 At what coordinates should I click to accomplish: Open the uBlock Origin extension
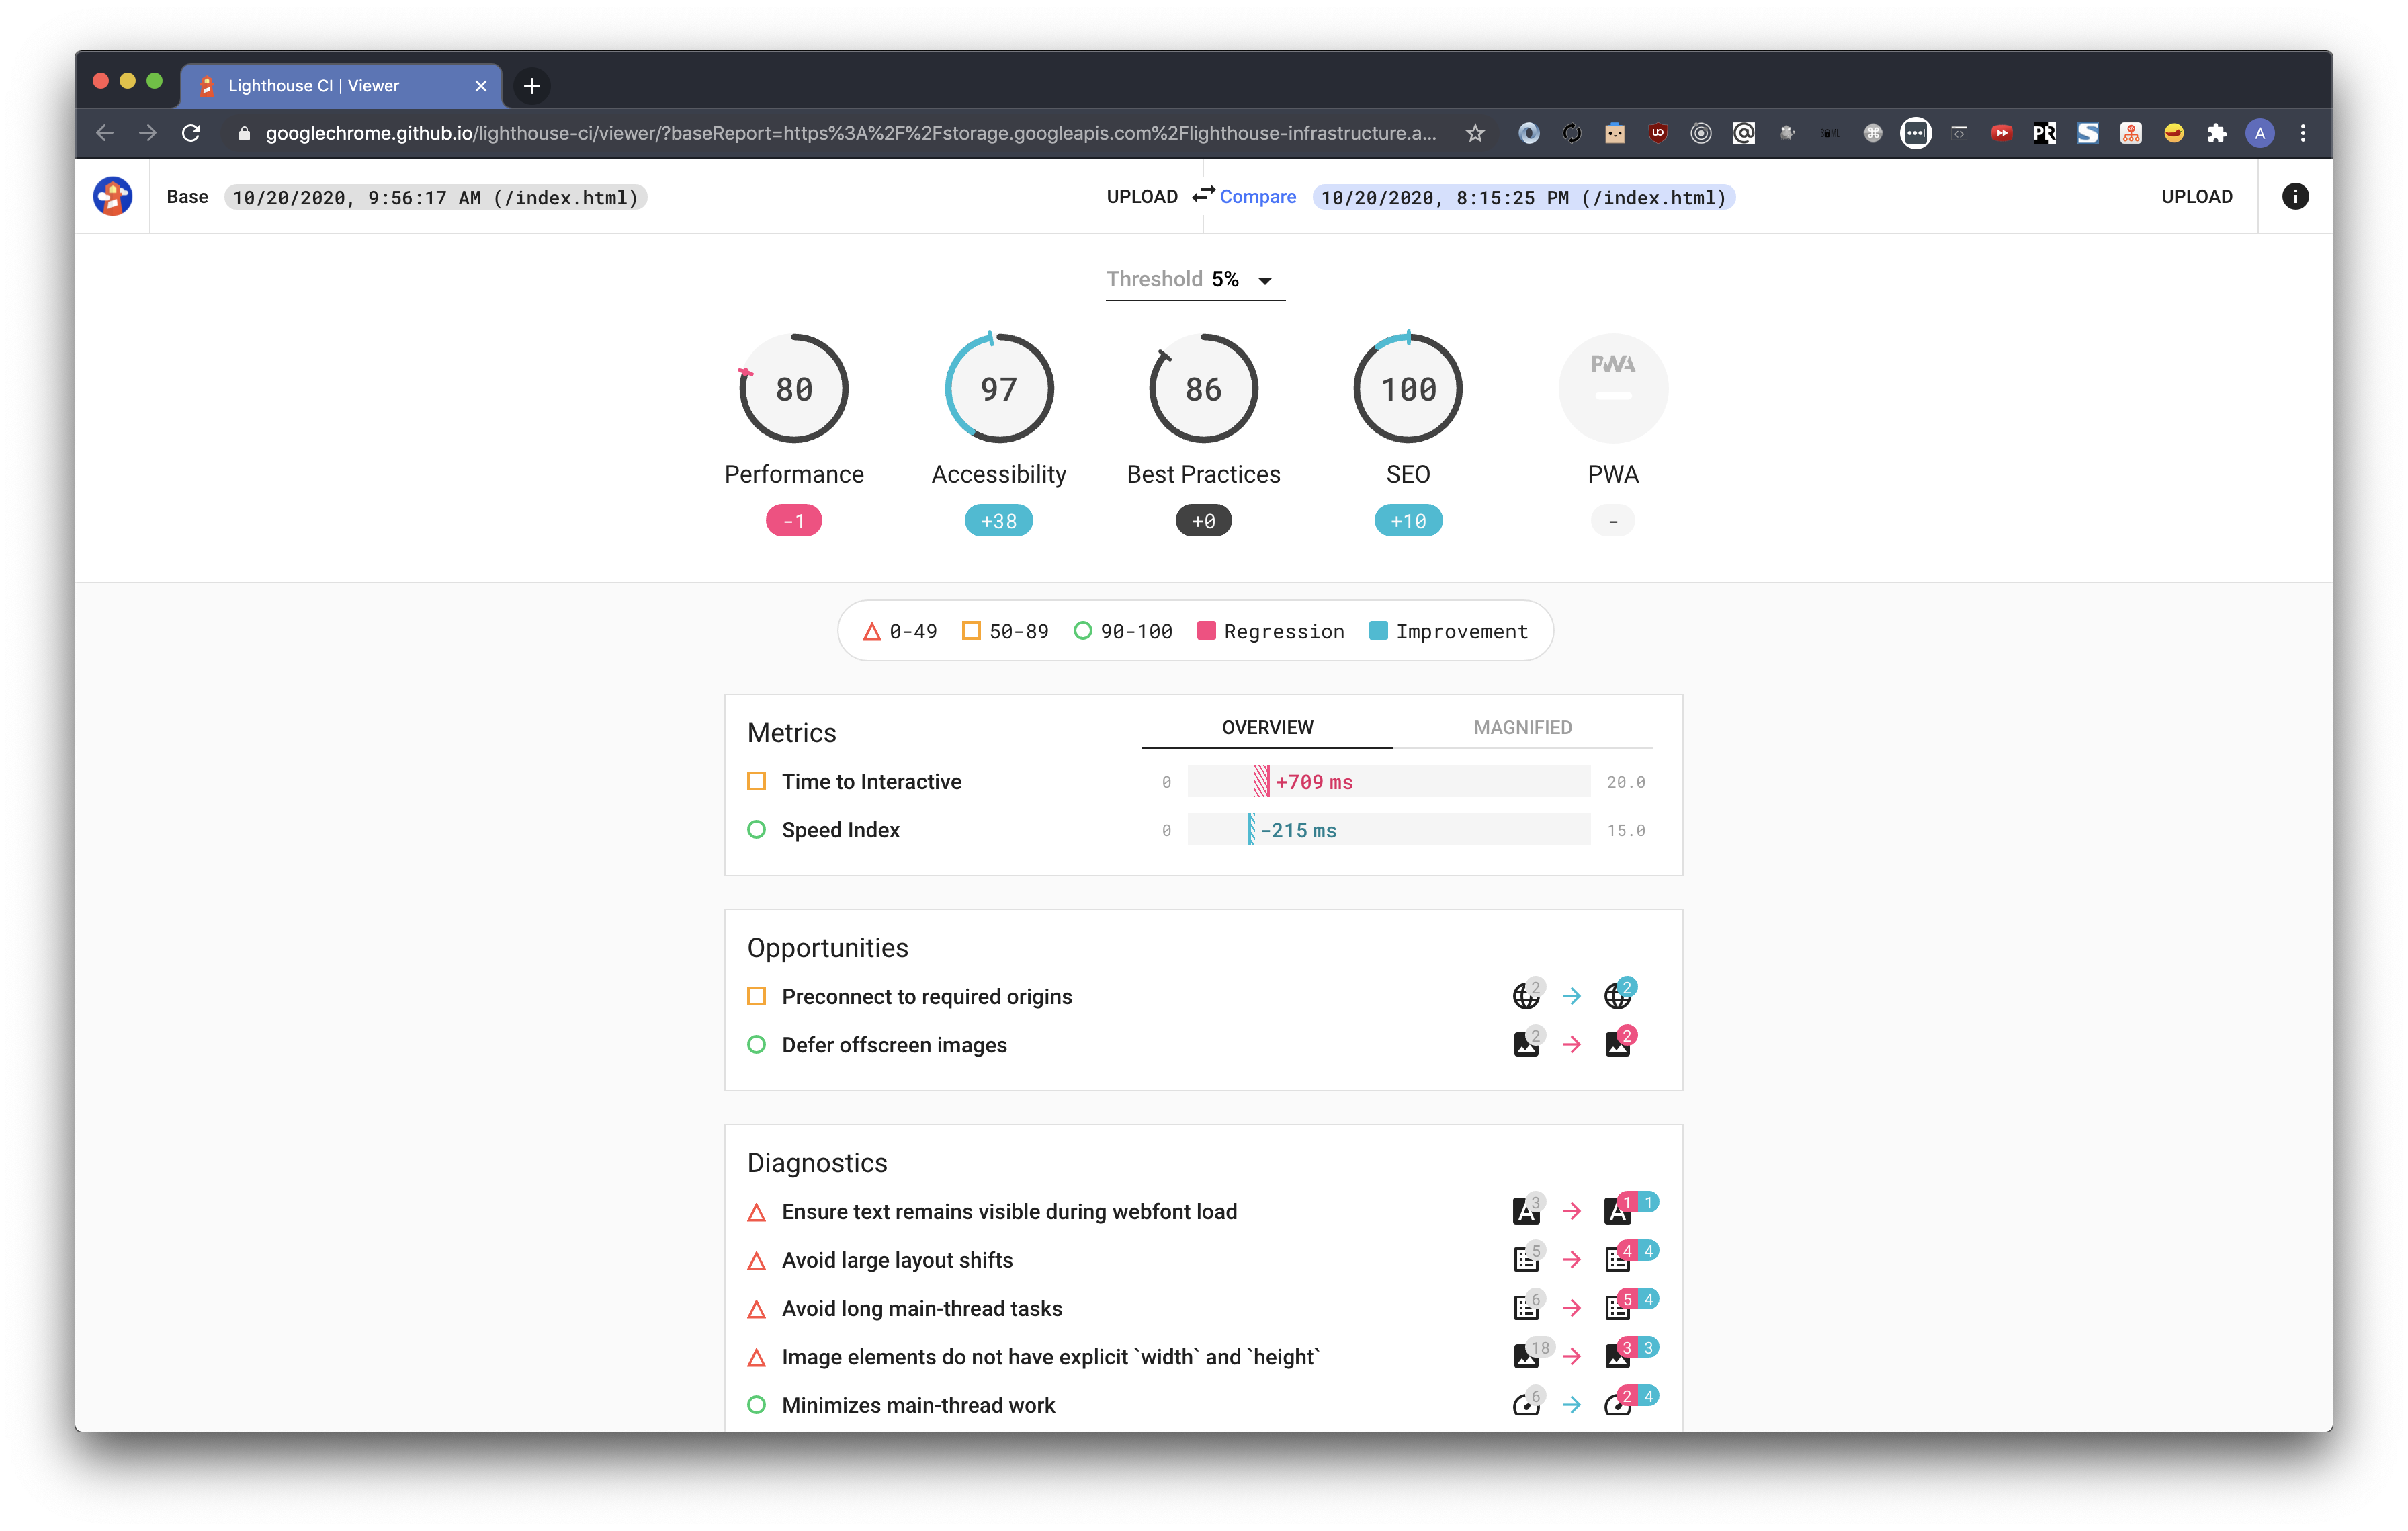click(1657, 133)
